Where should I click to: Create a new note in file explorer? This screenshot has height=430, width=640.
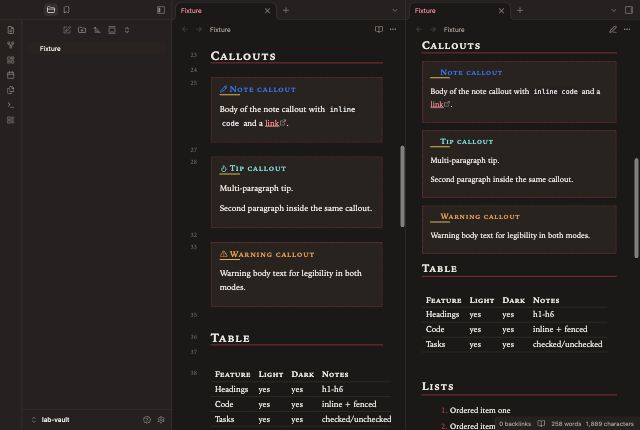[x=67, y=30]
